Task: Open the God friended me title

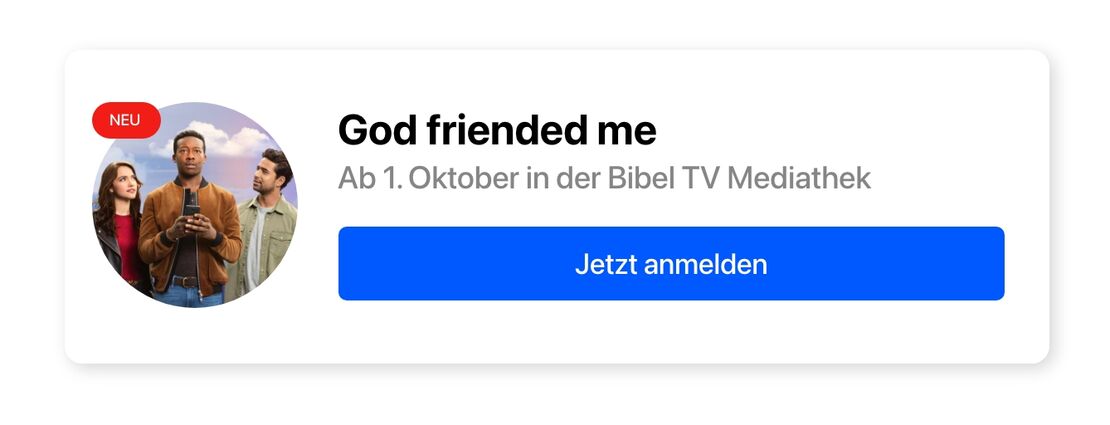Action: pos(496,130)
